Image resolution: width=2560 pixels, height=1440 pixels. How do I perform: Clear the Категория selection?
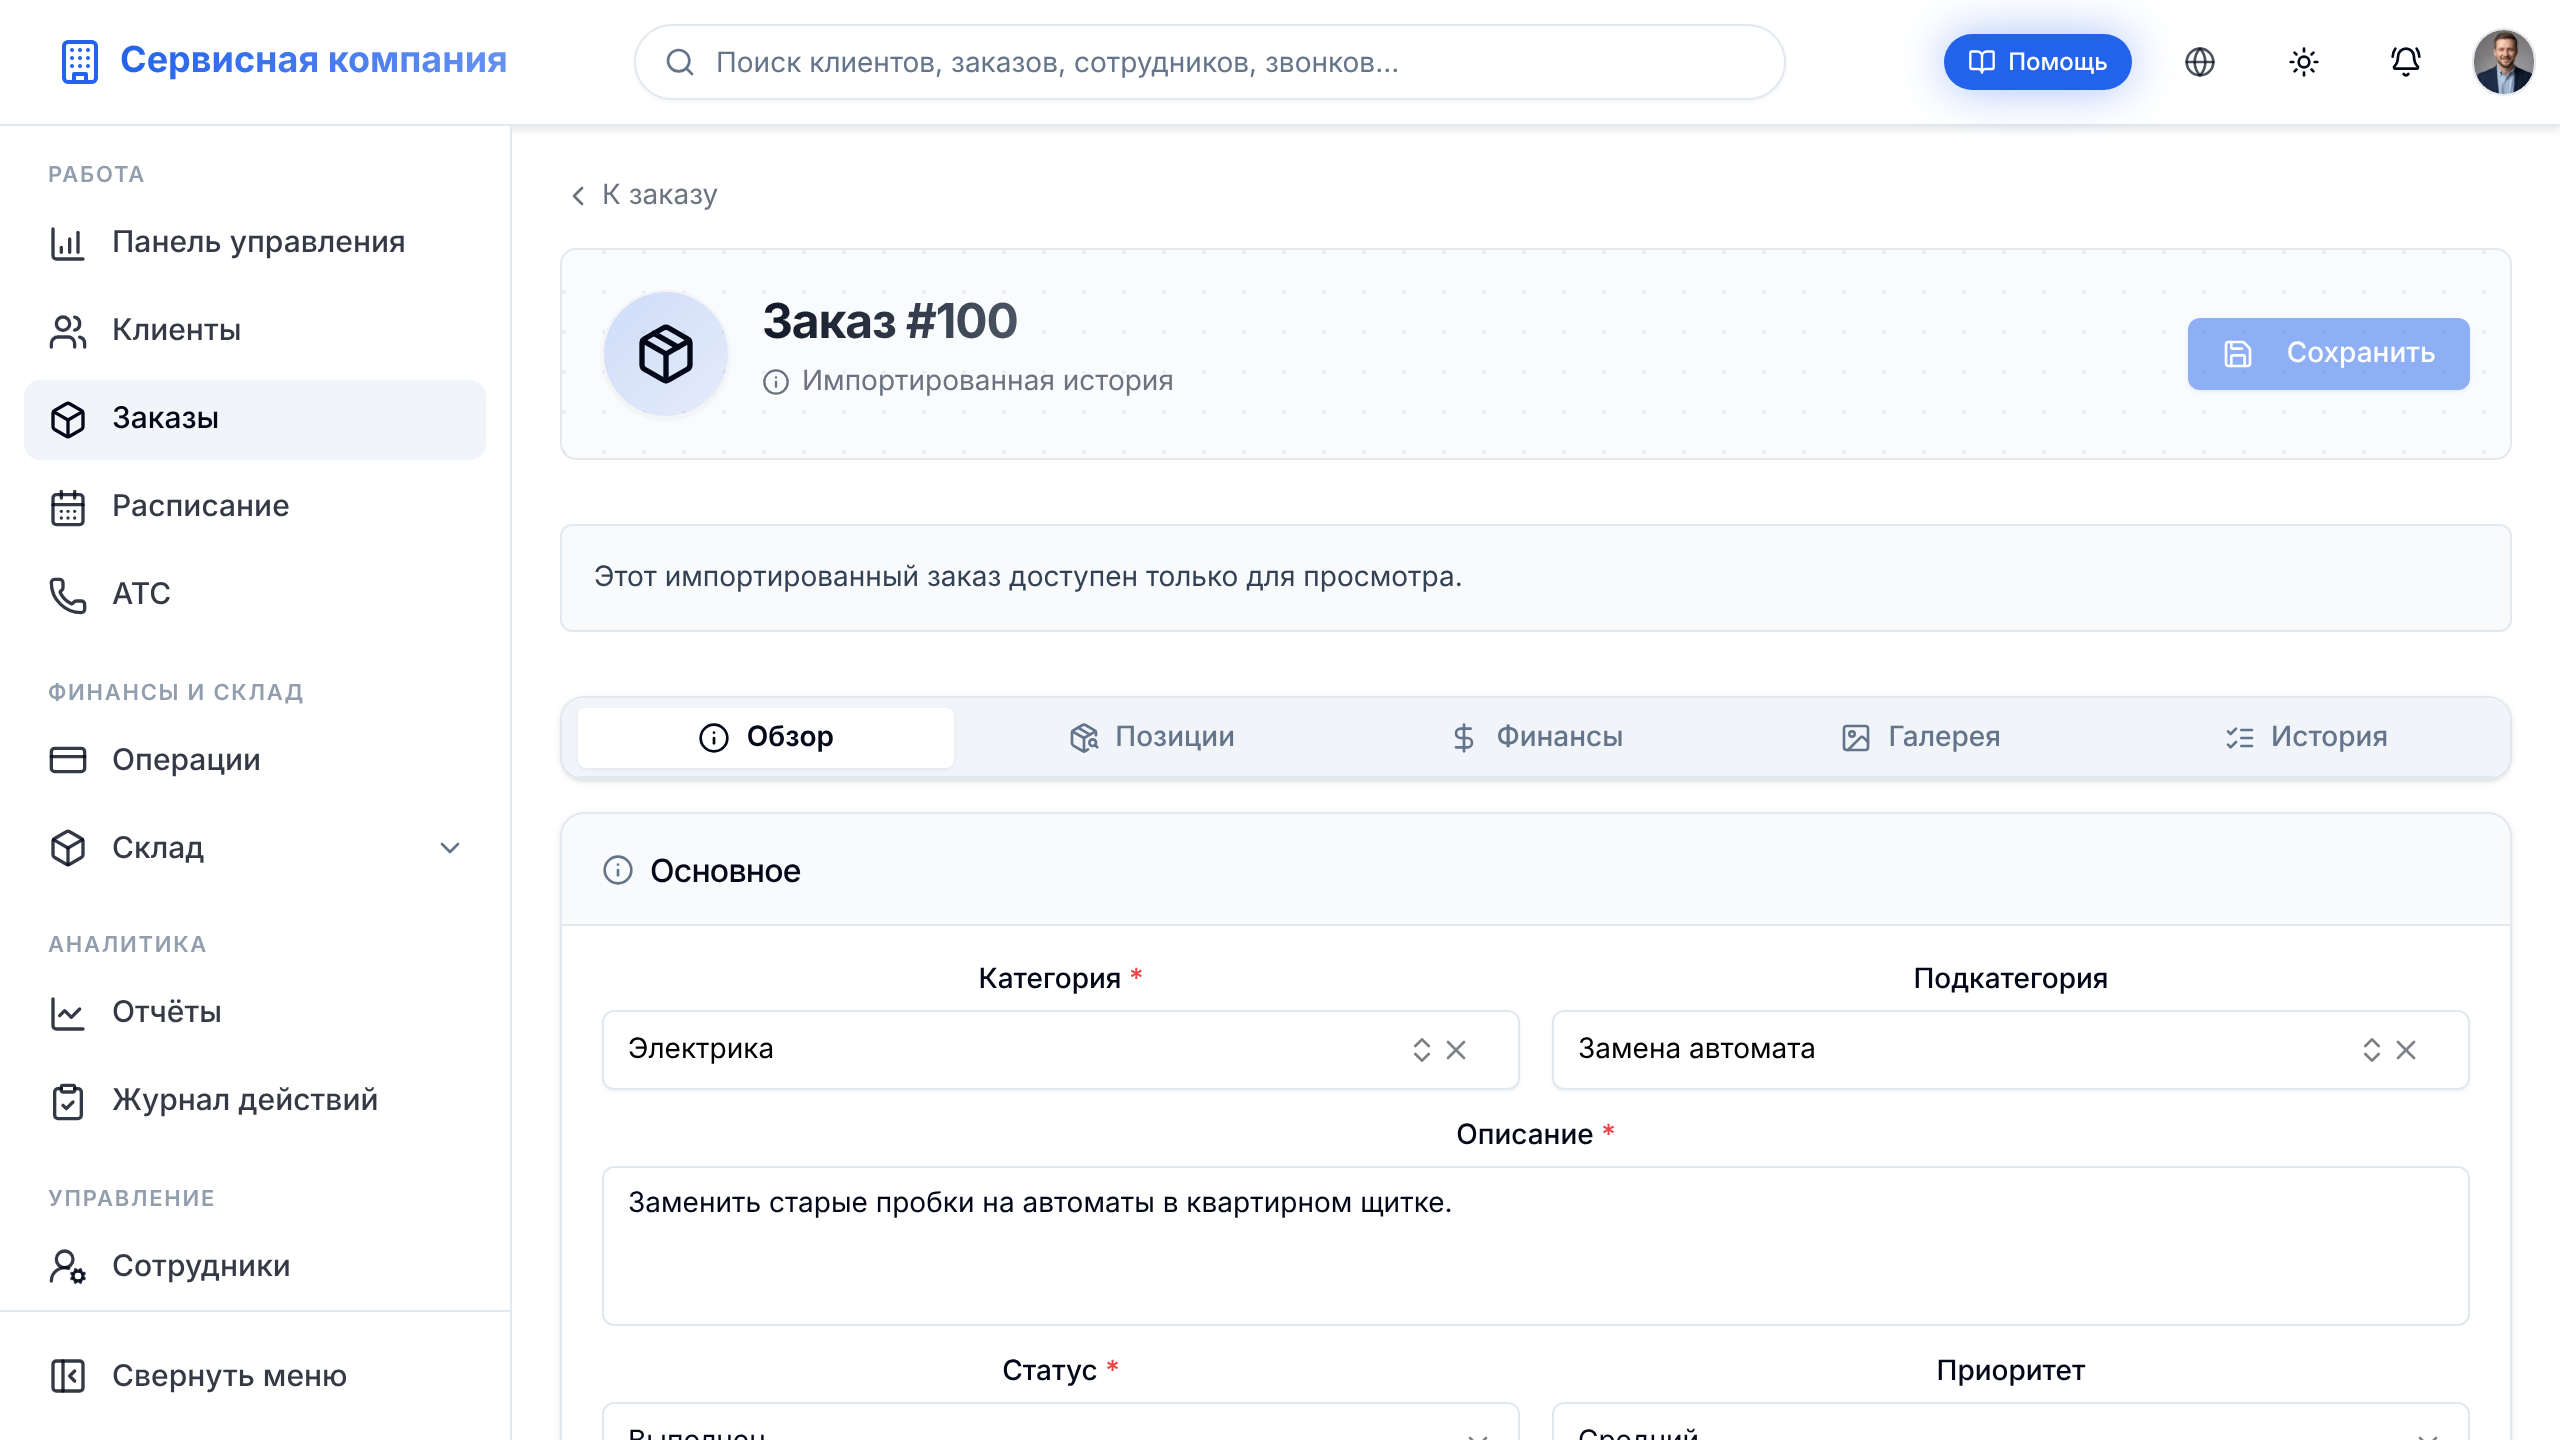(1456, 1050)
